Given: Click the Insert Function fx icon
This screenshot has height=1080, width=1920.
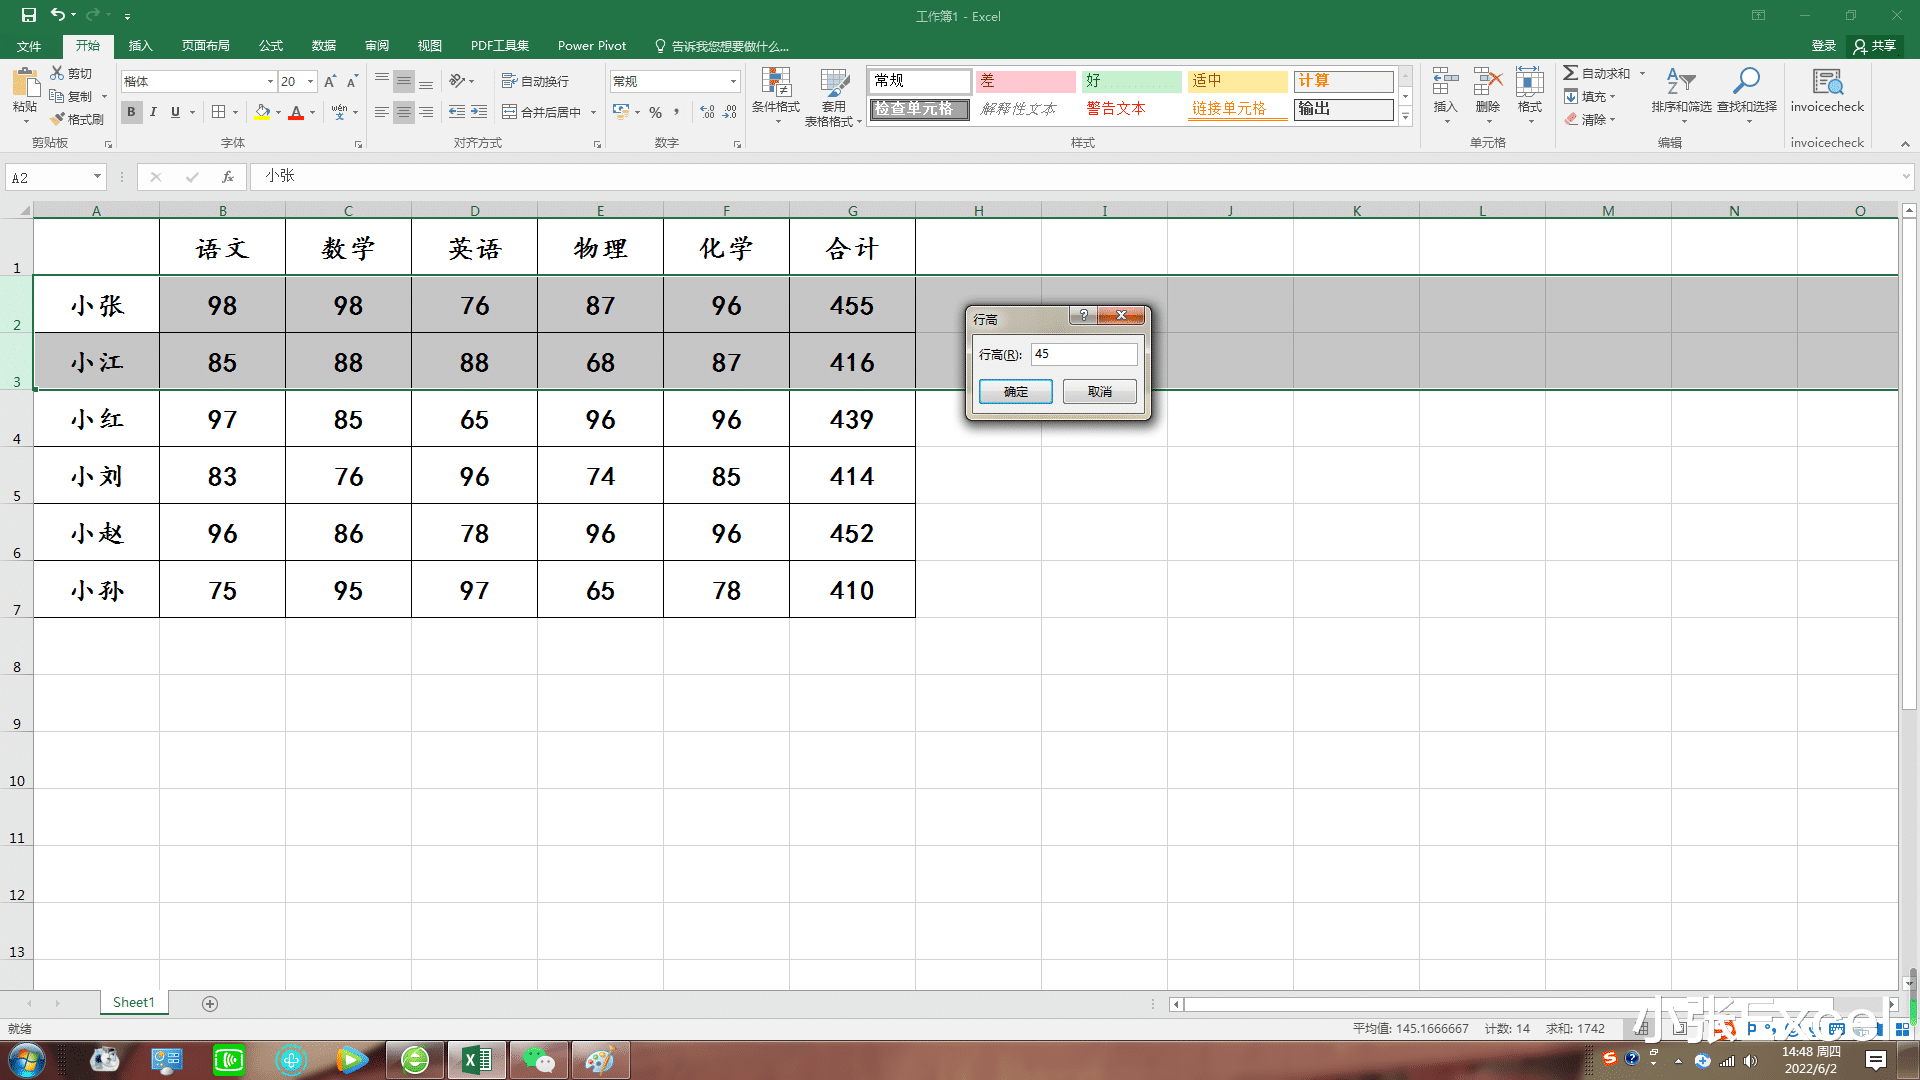Looking at the screenshot, I should tap(228, 177).
